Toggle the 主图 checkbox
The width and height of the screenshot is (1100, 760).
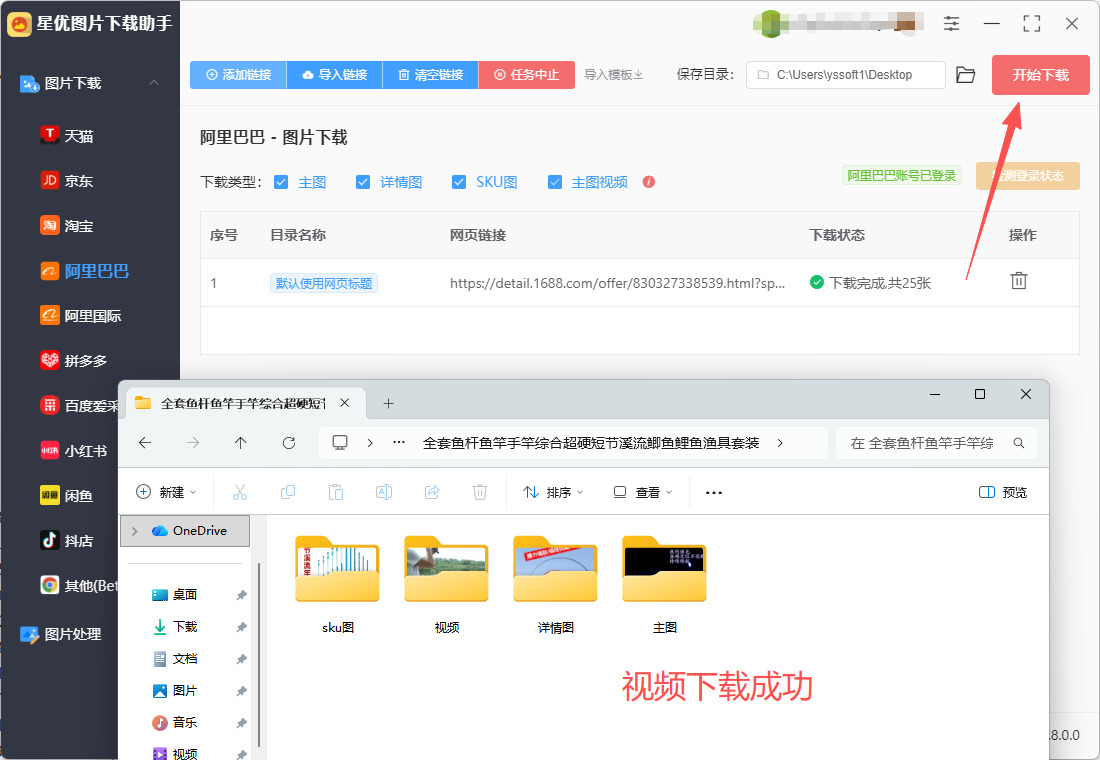point(281,182)
